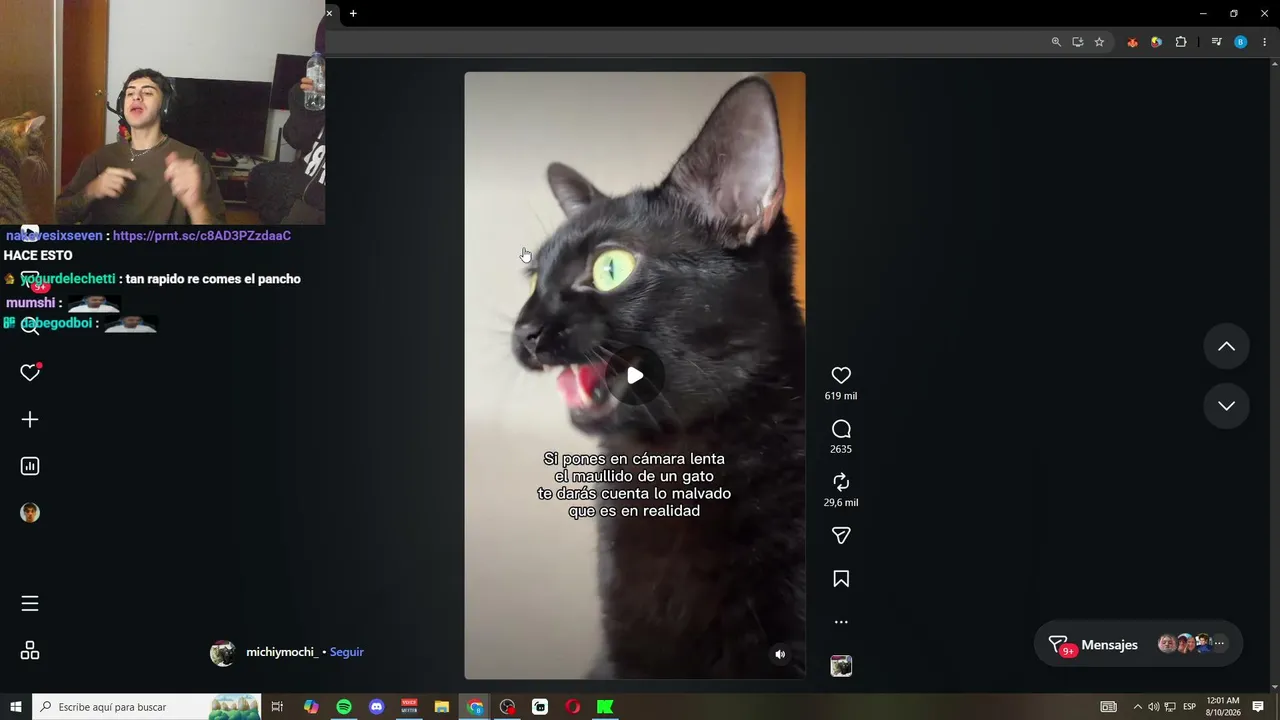Open the volume control in system tray

pyautogui.click(x=1153, y=707)
